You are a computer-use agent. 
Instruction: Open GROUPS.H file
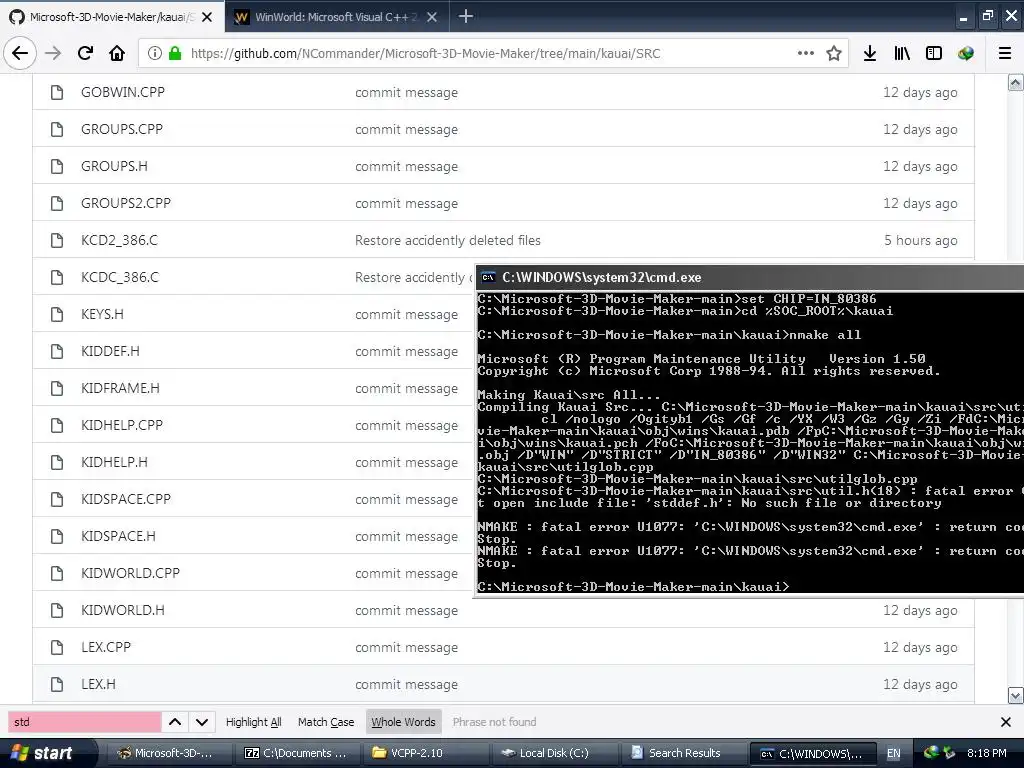(114, 166)
